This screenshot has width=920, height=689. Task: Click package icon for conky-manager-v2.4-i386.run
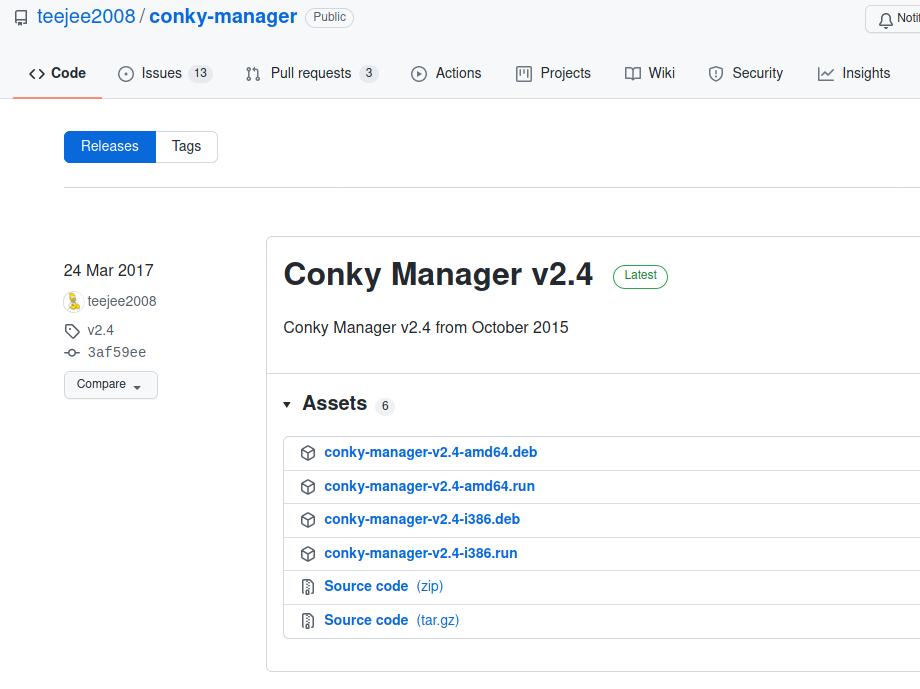[x=308, y=554]
